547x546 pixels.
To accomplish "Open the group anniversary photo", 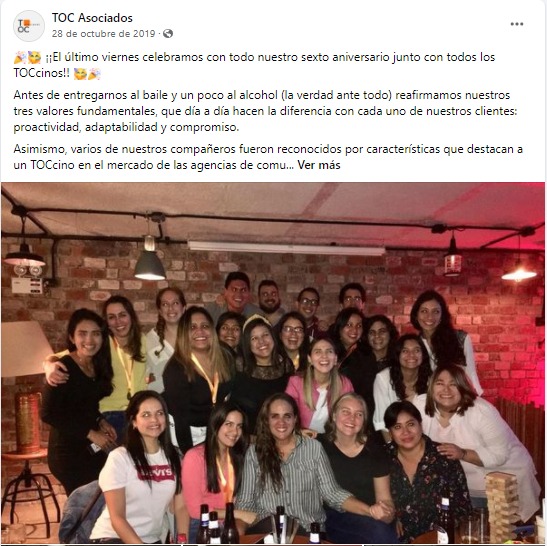I will (x=273, y=363).
